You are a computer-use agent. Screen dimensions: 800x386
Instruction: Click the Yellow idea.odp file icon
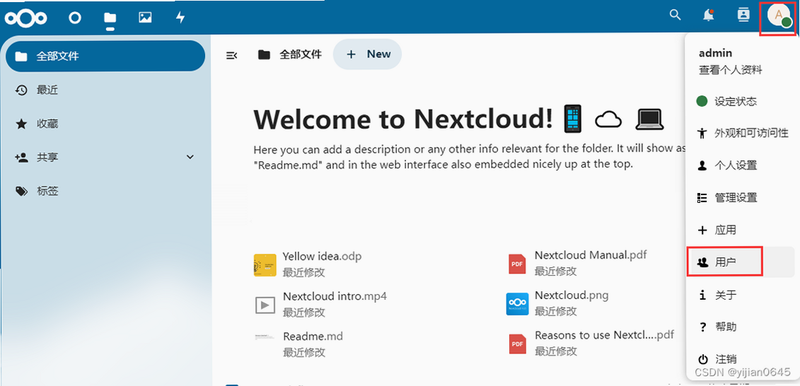point(265,265)
